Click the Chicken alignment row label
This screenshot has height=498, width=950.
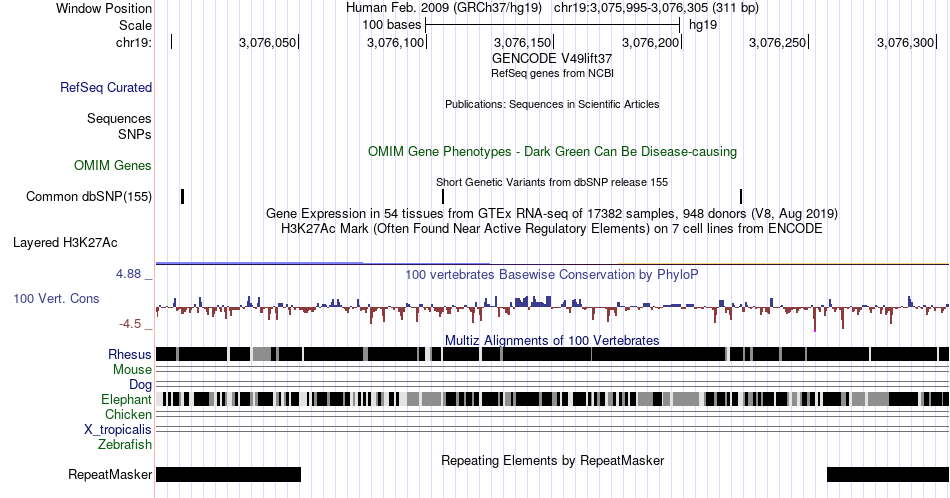[x=128, y=414]
